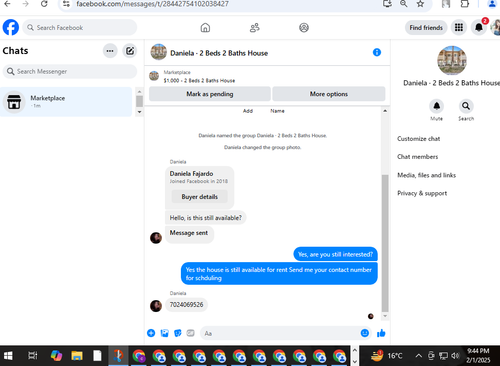Send a thumbs up like
Image resolution: width=500 pixels, height=366 pixels.
coord(381,333)
